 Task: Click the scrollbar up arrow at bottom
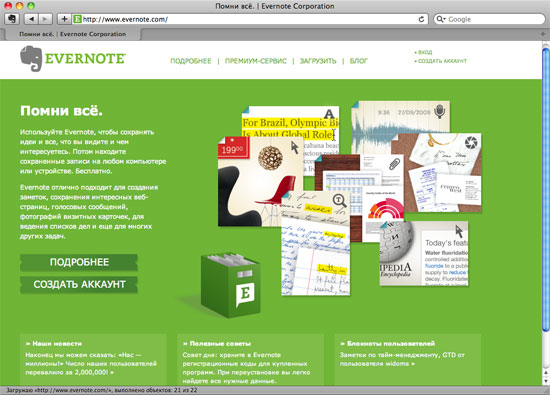[x=545, y=373]
